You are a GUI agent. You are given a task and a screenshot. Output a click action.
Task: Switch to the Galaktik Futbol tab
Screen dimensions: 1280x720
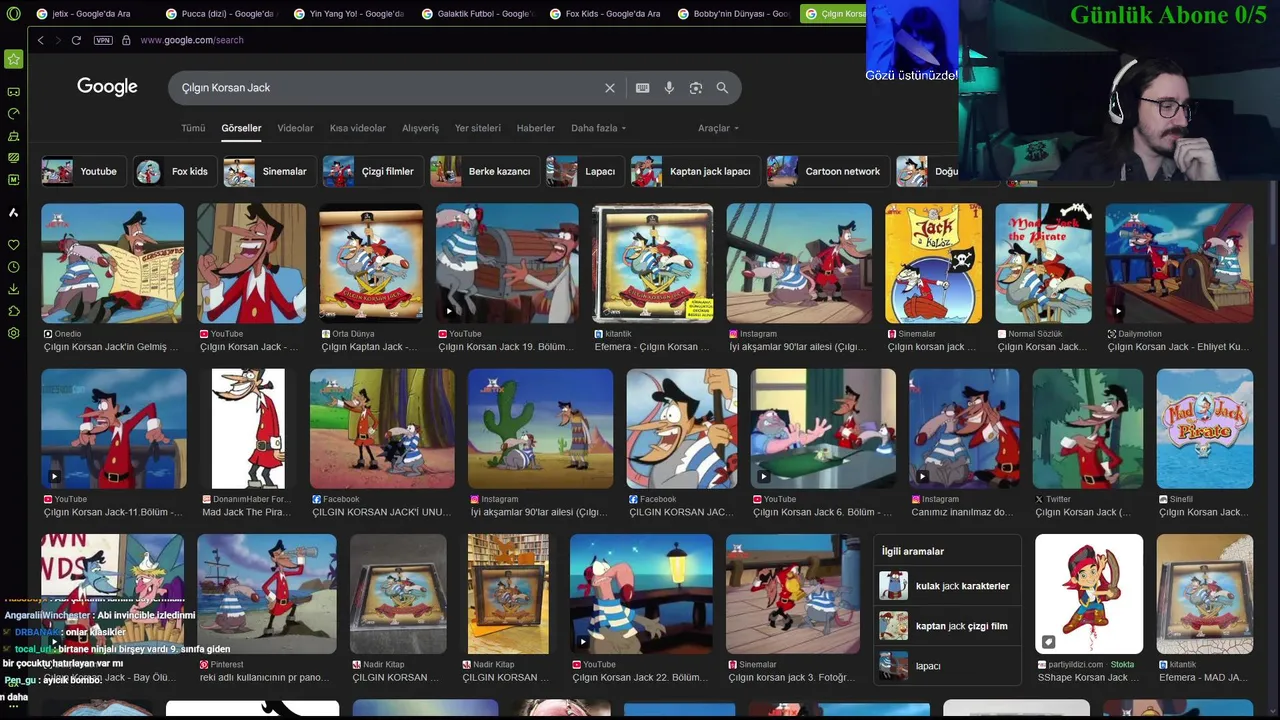click(x=476, y=14)
